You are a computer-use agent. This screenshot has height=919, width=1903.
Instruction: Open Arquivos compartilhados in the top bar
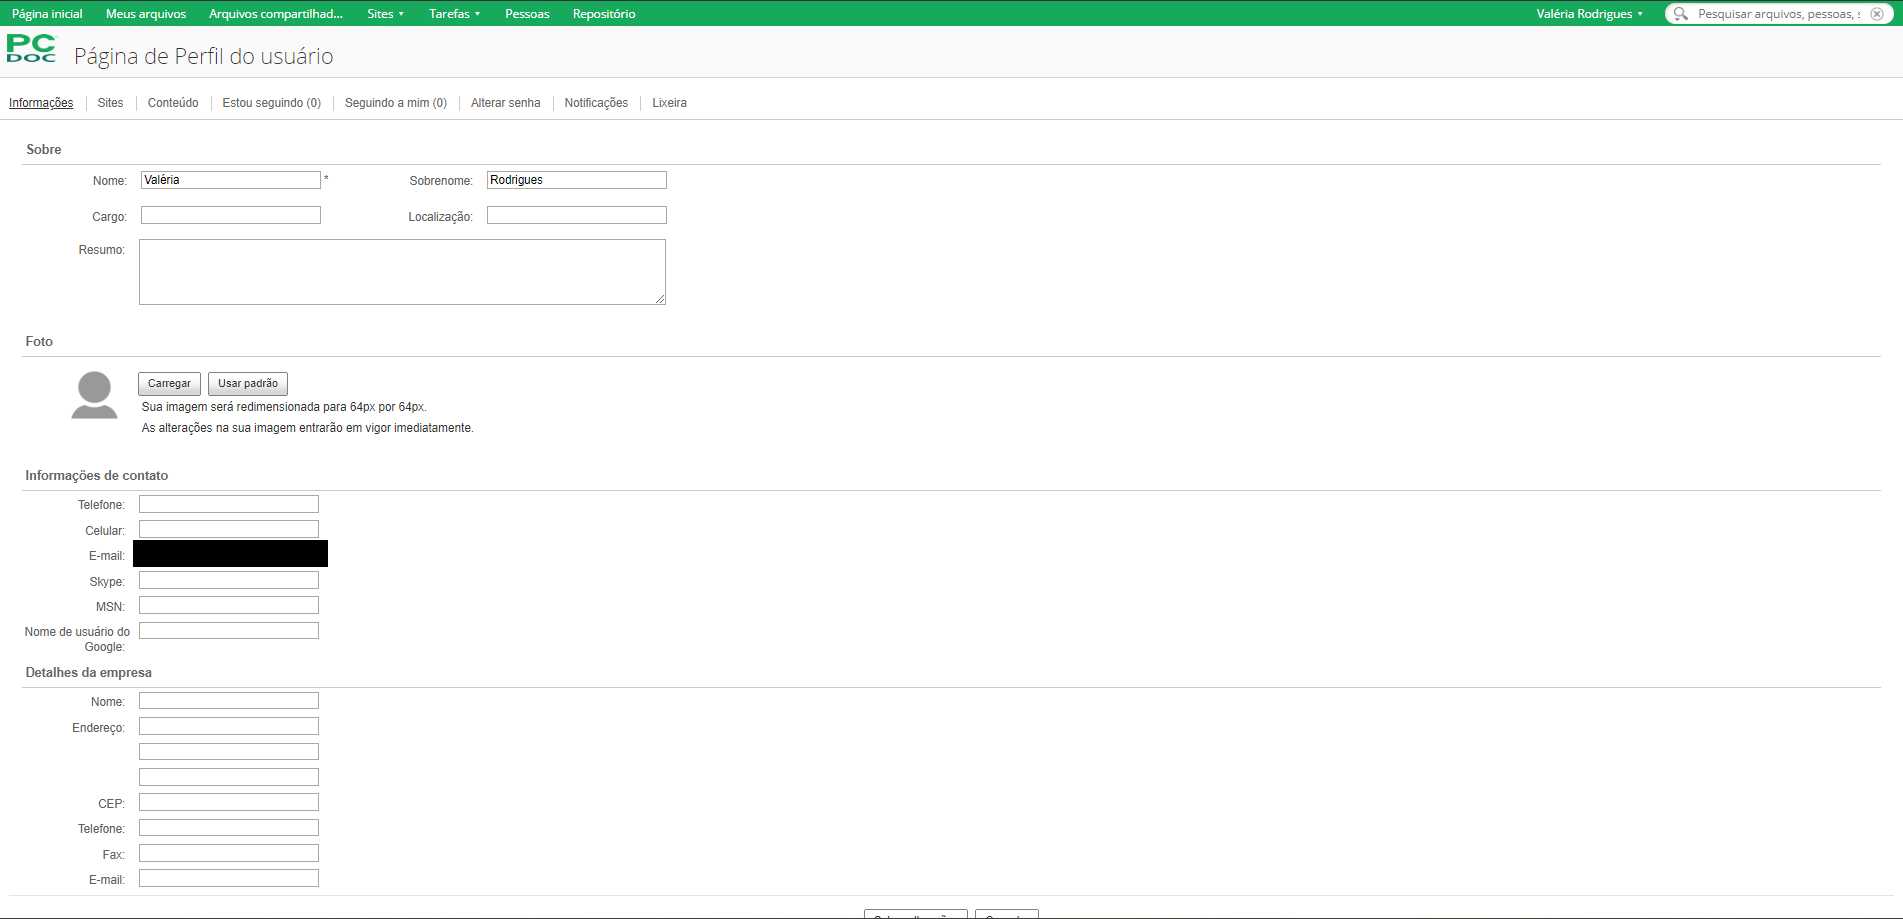tap(276, 14)
